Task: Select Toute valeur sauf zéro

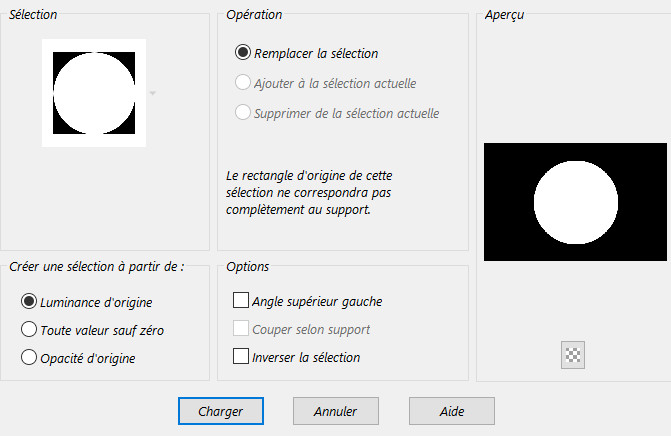Action: pyautogui.click(x=29, y=329)
